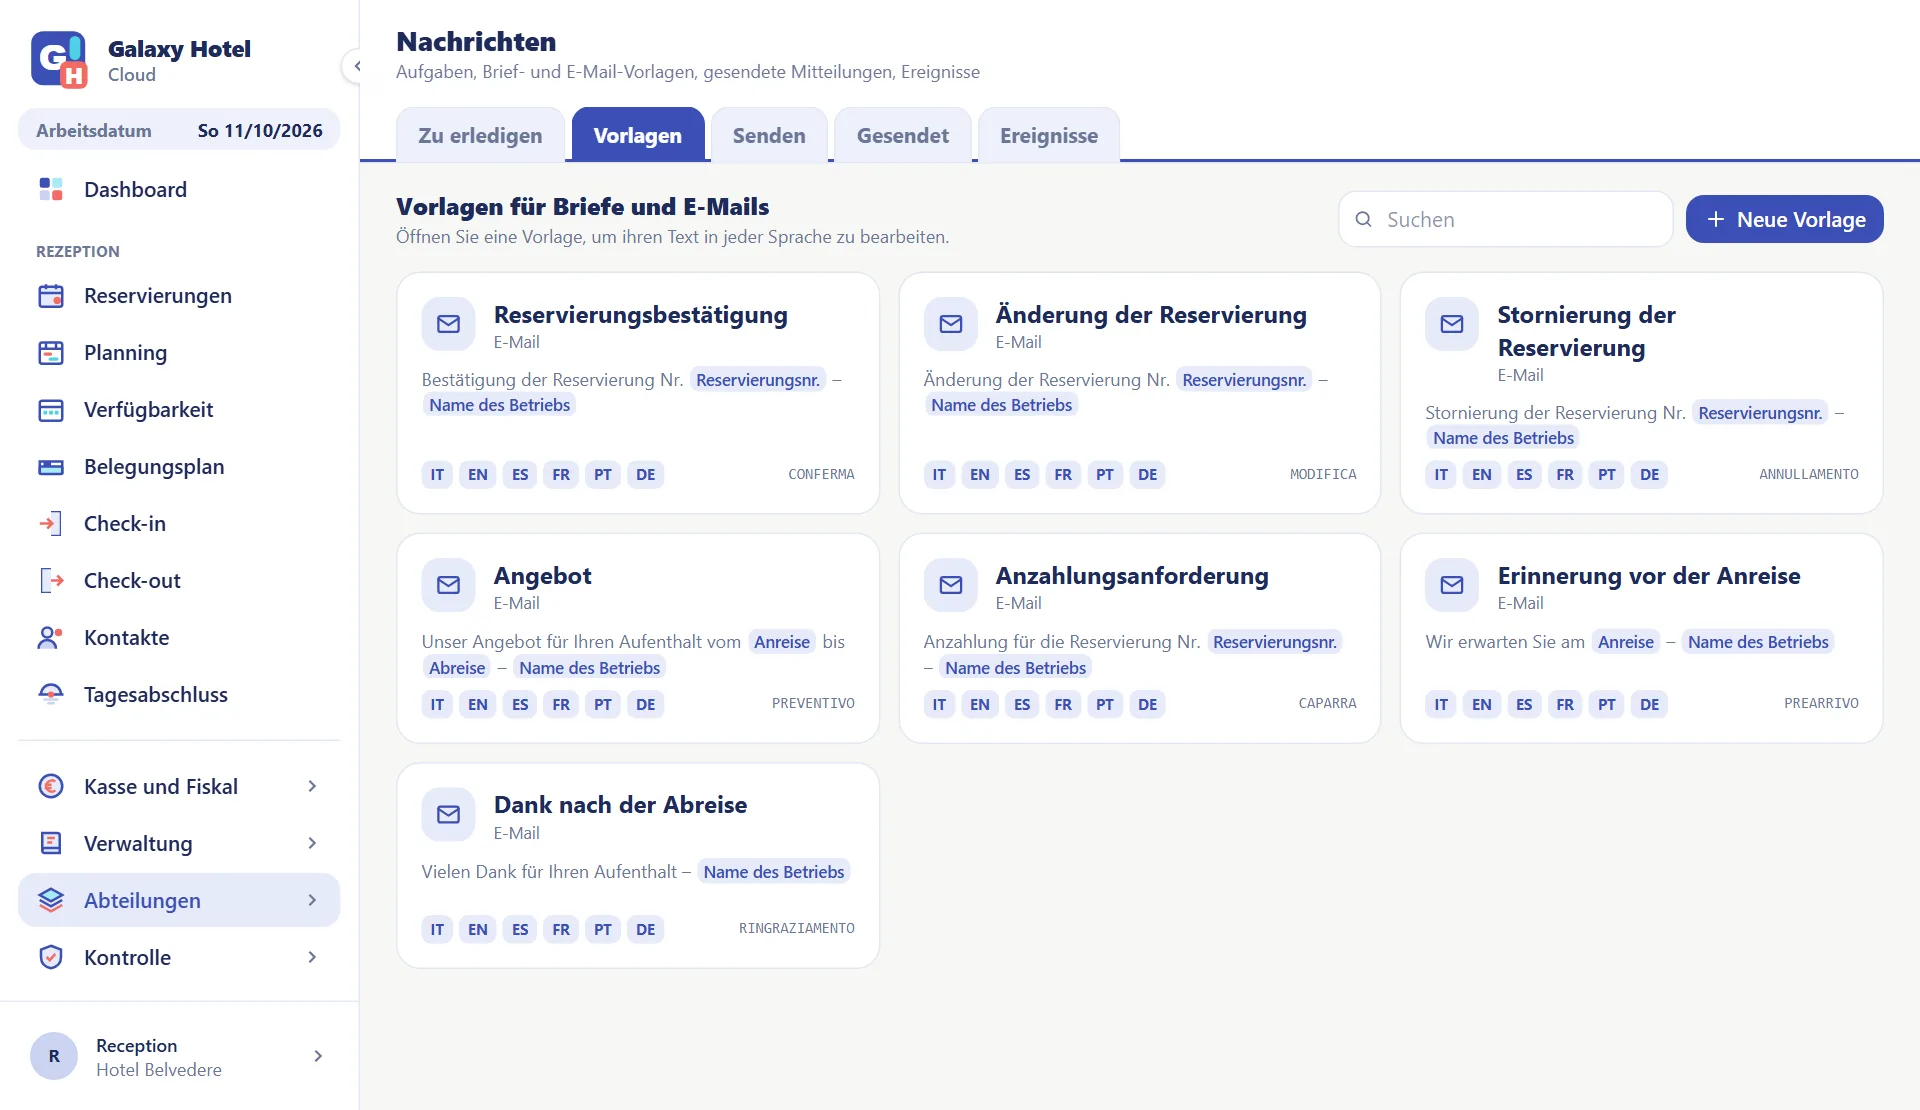This screenshot has height=1110, width=1920.
Task: Click the Check-in arrow icon
Action: coord(51,523)
